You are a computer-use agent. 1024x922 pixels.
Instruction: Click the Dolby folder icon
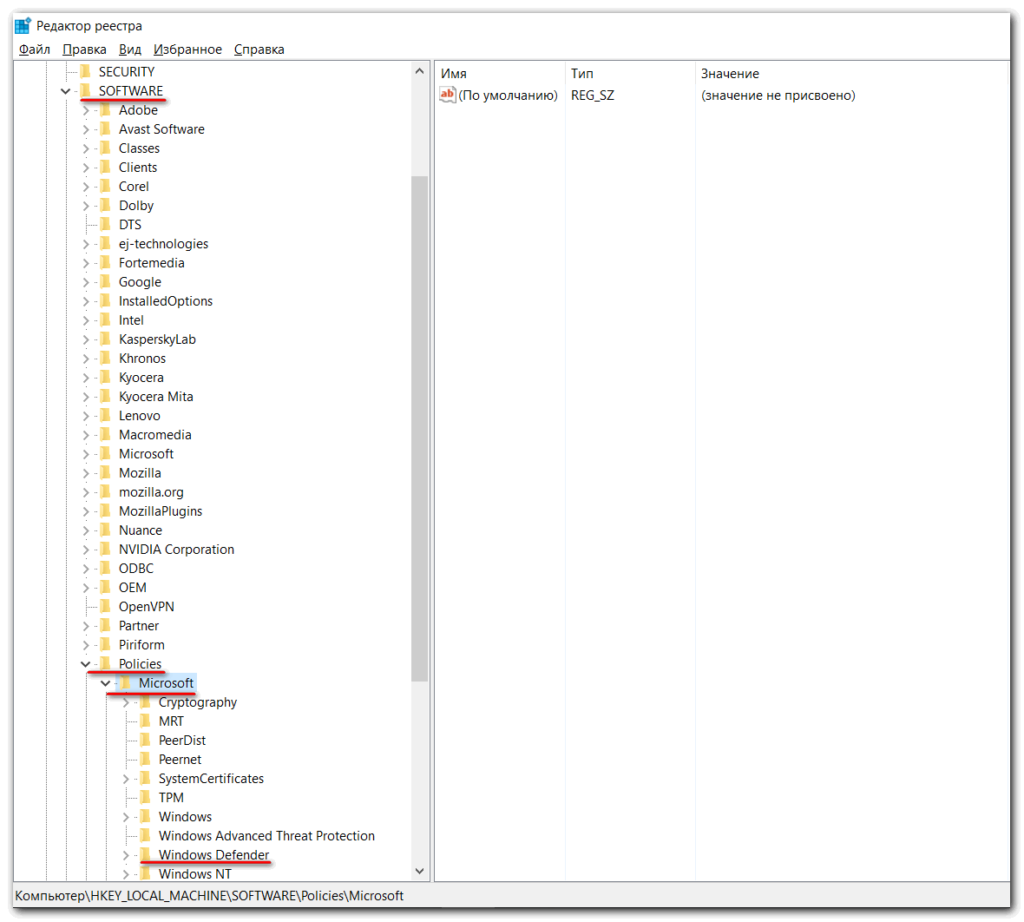pyautogui.click(x=106, y=205)
